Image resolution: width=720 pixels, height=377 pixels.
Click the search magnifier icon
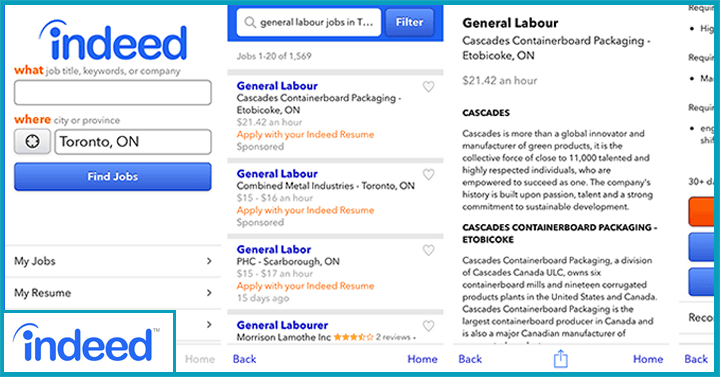click(250, 22)
